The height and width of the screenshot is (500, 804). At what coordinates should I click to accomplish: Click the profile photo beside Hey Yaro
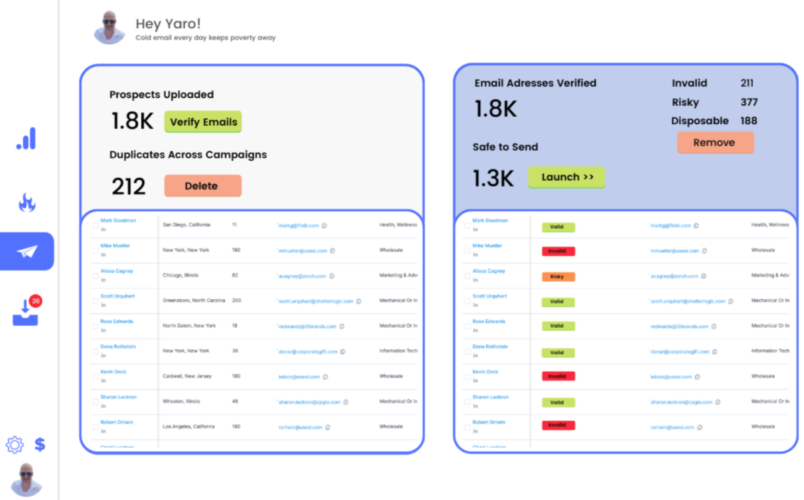pyautogui.click(x=109, y=27)
